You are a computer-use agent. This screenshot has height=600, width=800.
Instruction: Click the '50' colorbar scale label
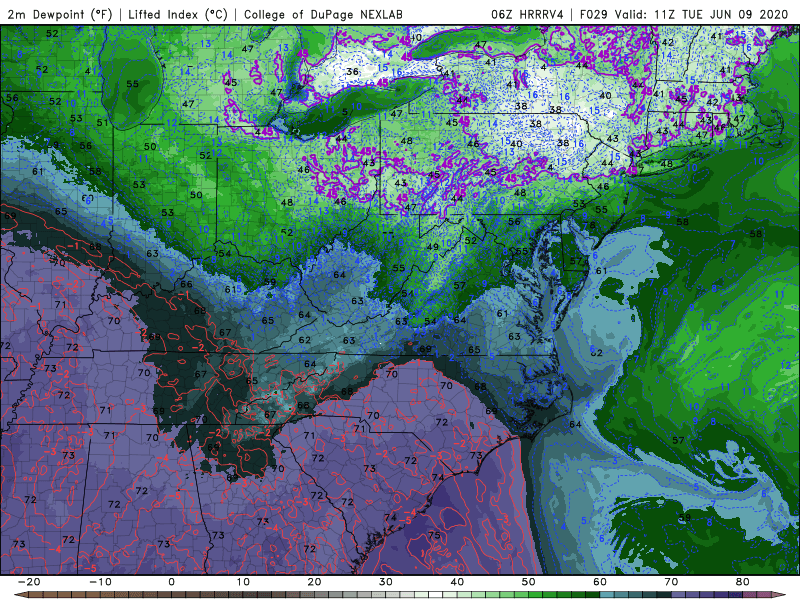(529, 582)
